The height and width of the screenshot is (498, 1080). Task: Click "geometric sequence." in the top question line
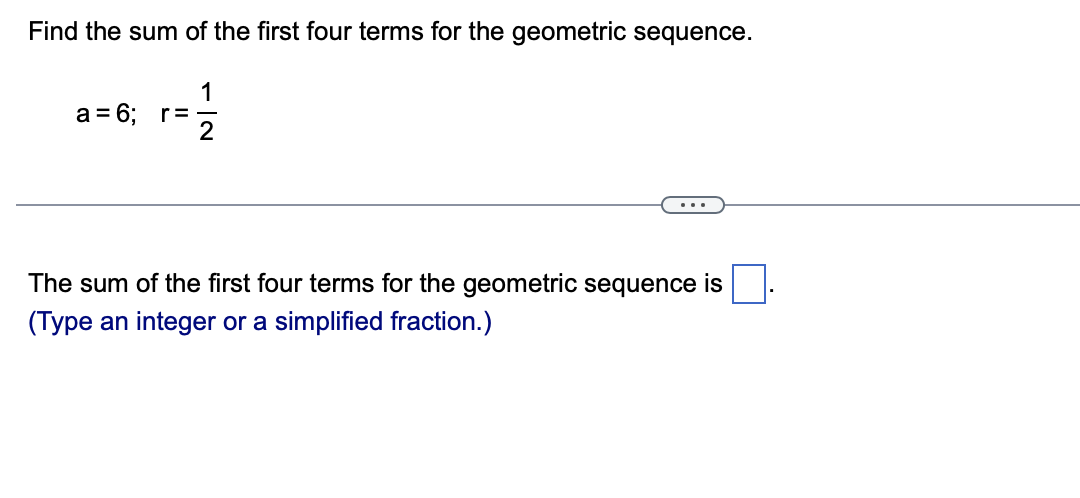(x=632, y=31)
